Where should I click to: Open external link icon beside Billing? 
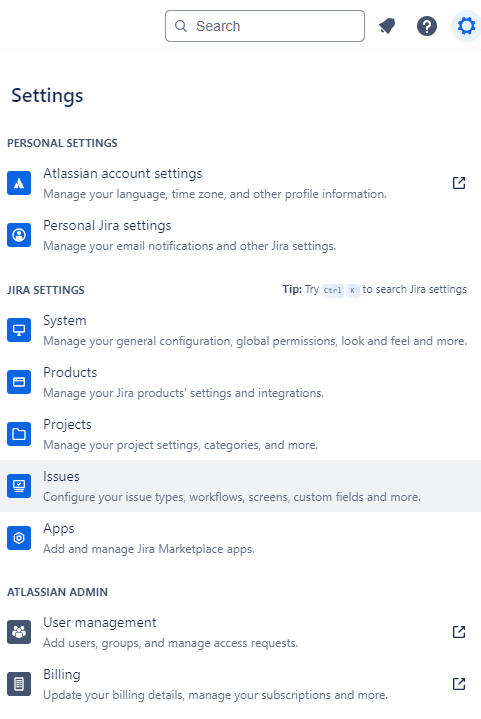(x=459, y=684)
